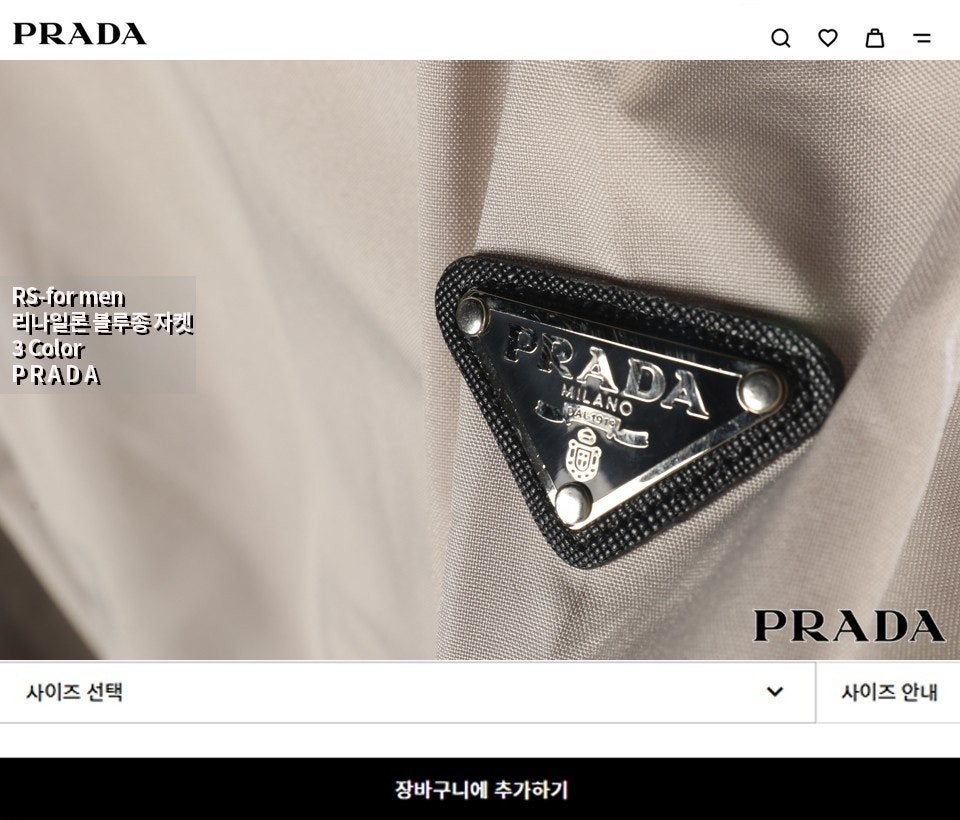Click the chevron arrow in size selector
This screenshot has height=820, width=960.
[775, 691]
